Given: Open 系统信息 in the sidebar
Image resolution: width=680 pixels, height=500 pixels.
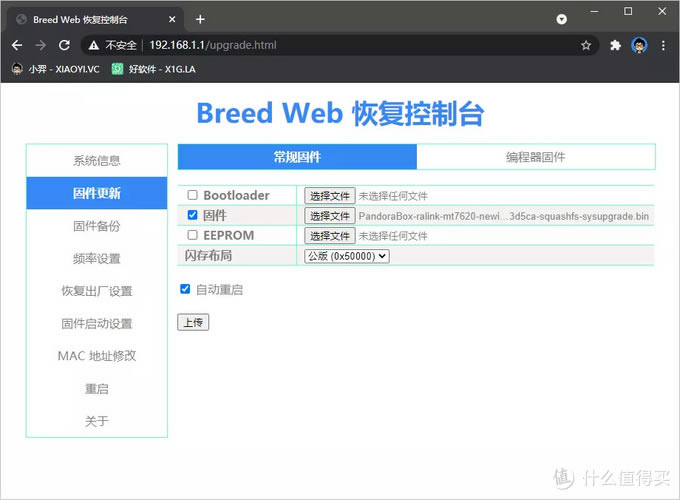Looking at the screenshot, I should [97, 160].
